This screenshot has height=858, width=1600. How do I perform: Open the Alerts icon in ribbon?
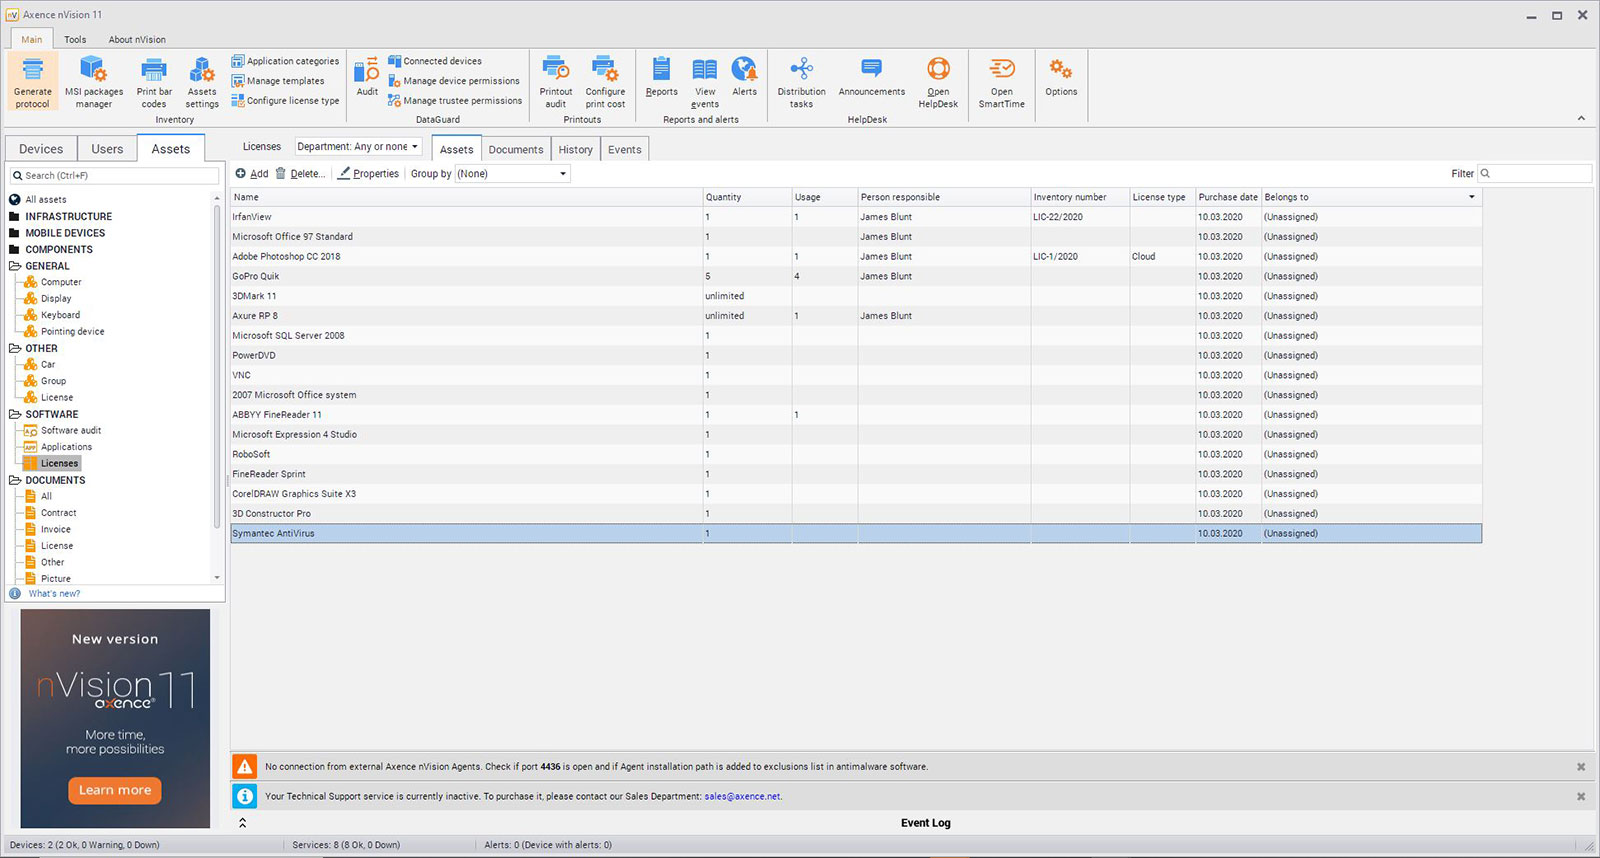click(744, 71)
